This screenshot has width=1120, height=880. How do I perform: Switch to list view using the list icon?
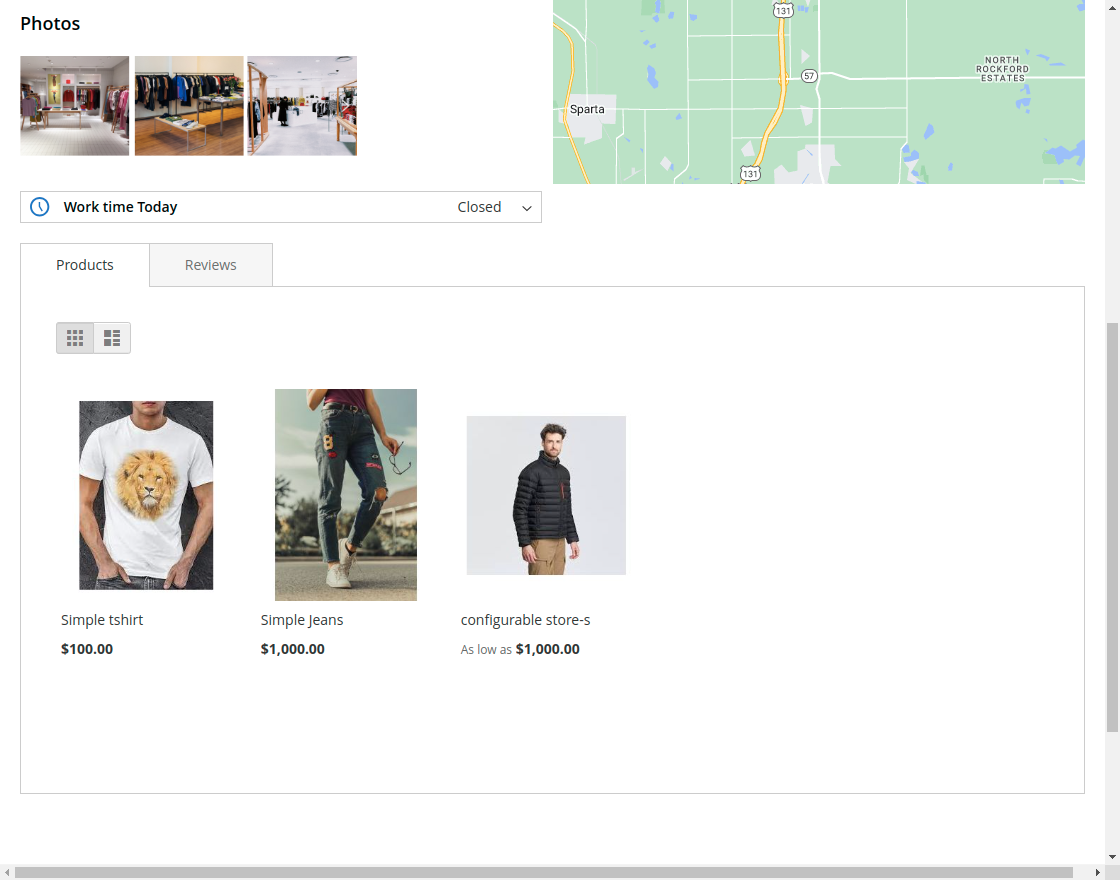click(x=111, y=337)
